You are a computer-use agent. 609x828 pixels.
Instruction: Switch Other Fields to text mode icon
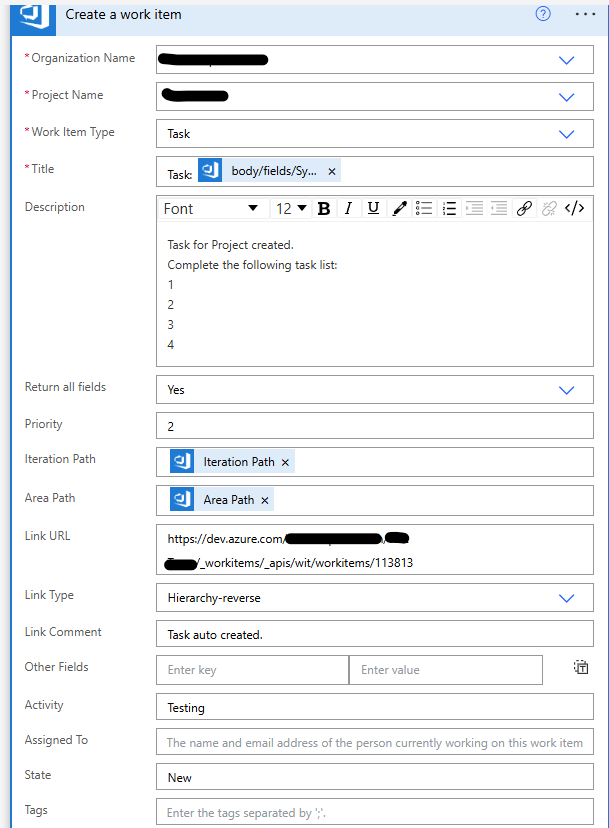[581, 667]
